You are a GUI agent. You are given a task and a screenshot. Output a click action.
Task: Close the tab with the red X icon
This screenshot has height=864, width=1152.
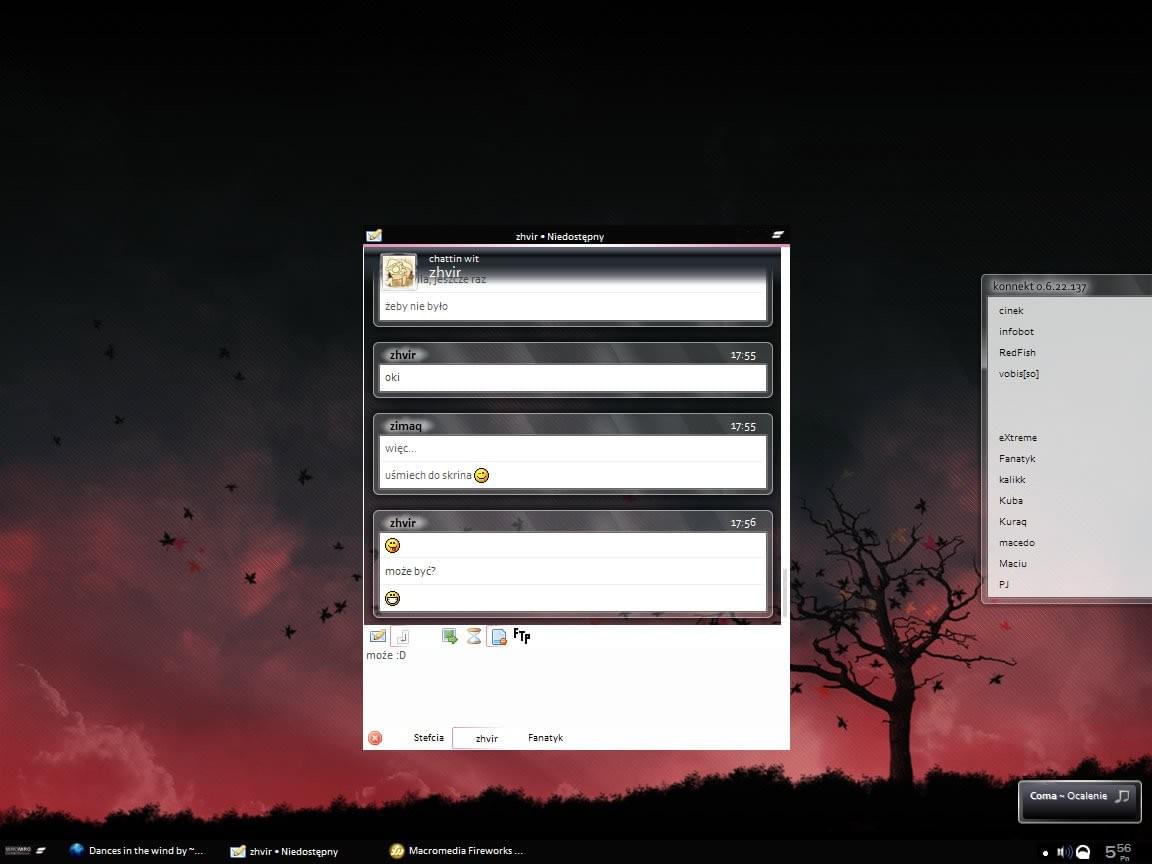pos(375,738)
